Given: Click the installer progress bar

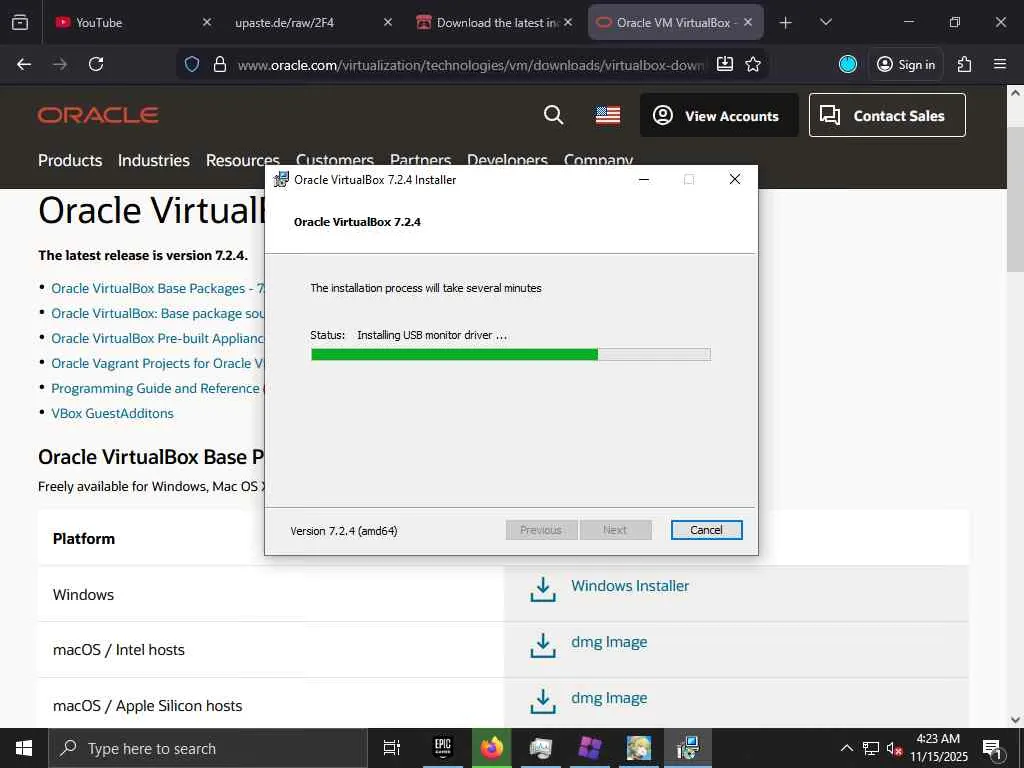Looking at the screenshot, I should click(x=511, y=355).
